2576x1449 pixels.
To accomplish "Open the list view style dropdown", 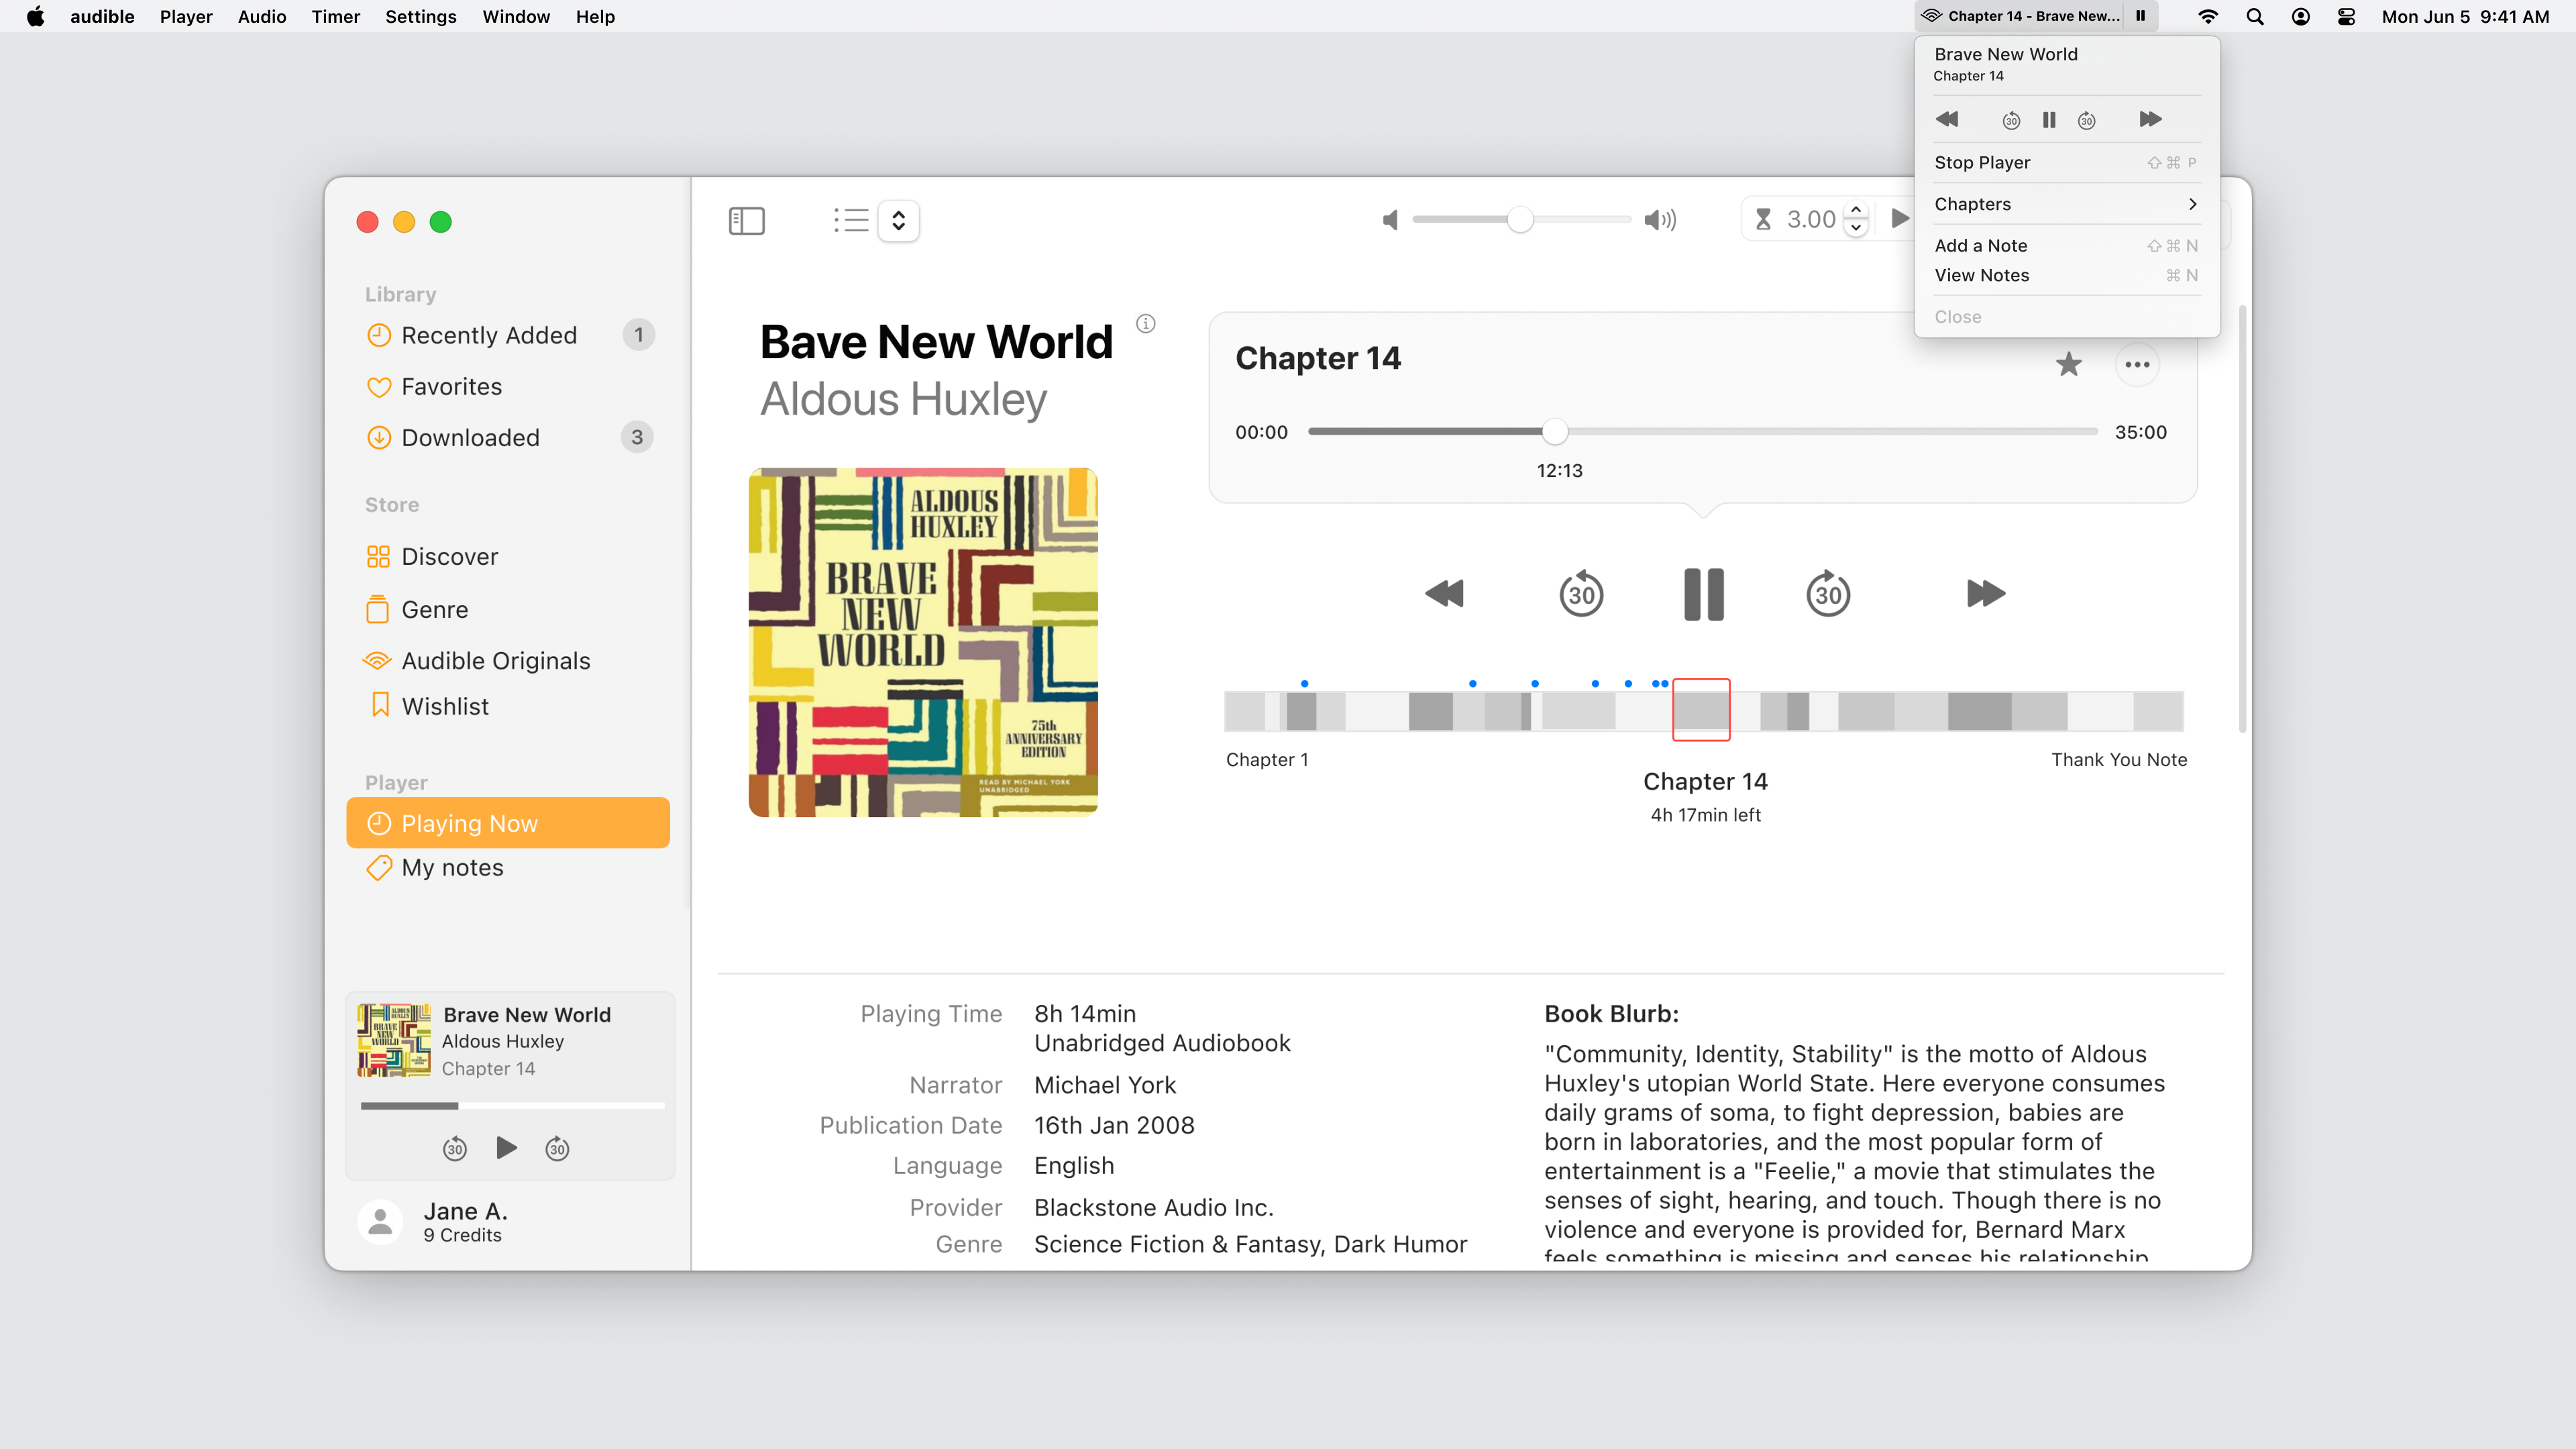I will 898,220.
